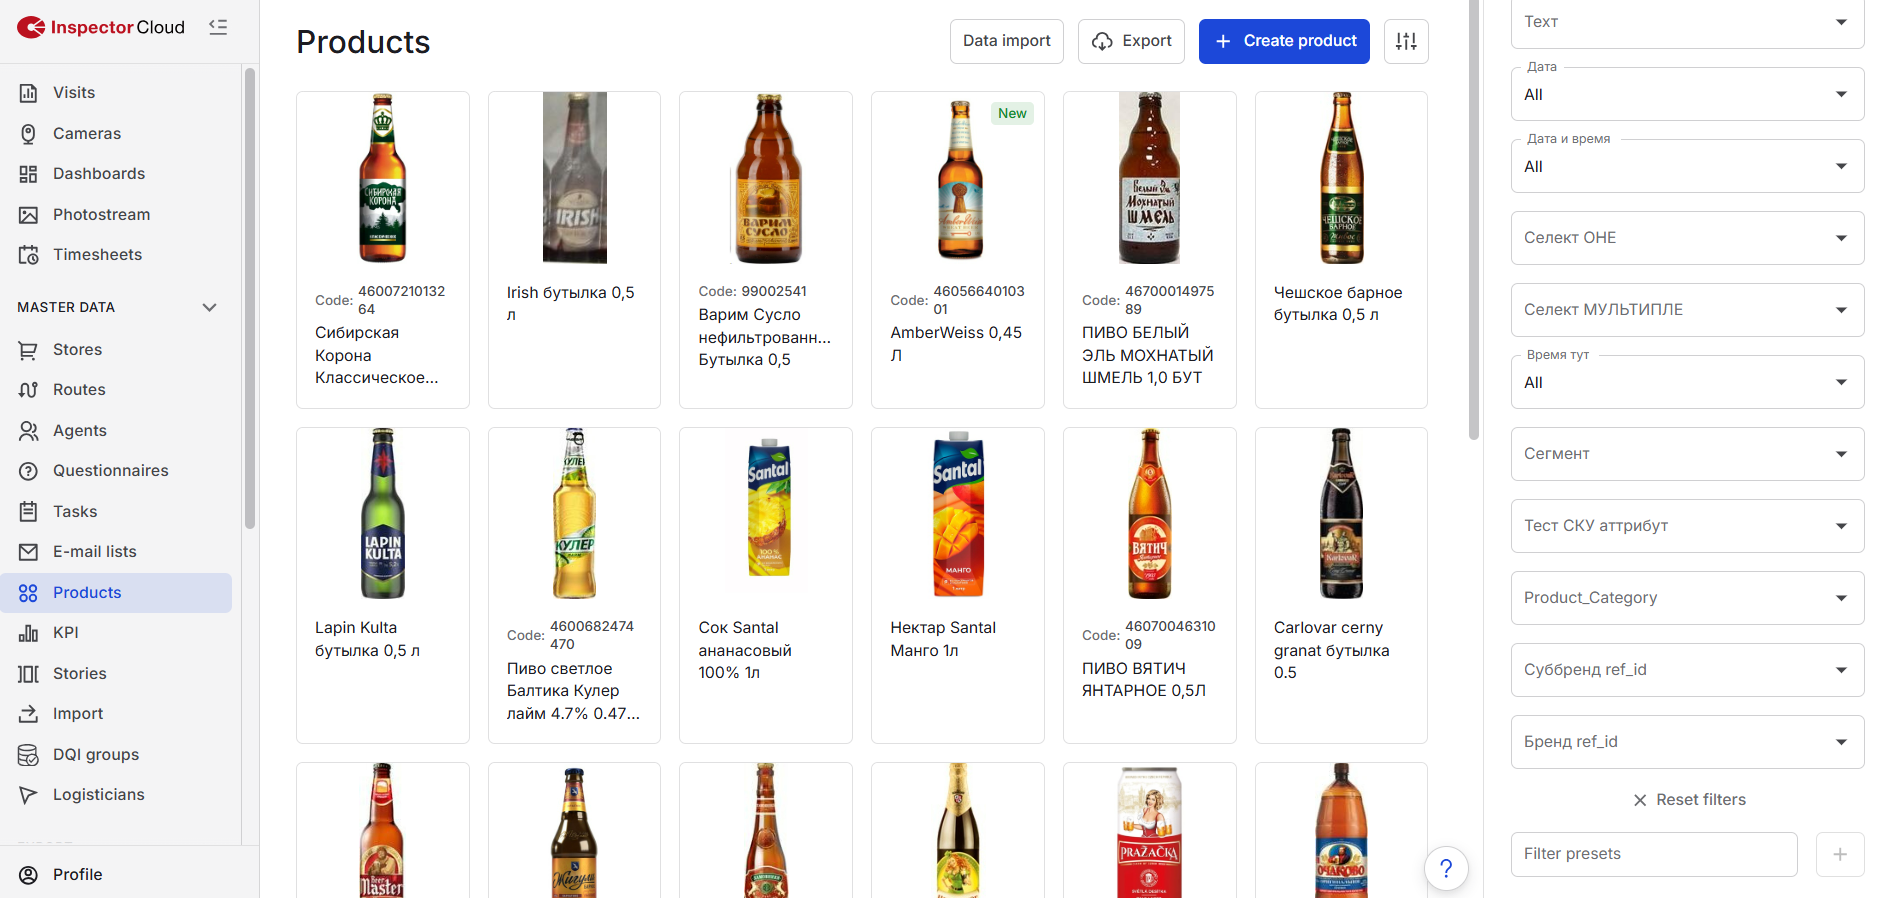The width and height of the screenshot is (1886, 898).
Task: Click the plus icon beside Filter presets
Action: point(1840,854)
